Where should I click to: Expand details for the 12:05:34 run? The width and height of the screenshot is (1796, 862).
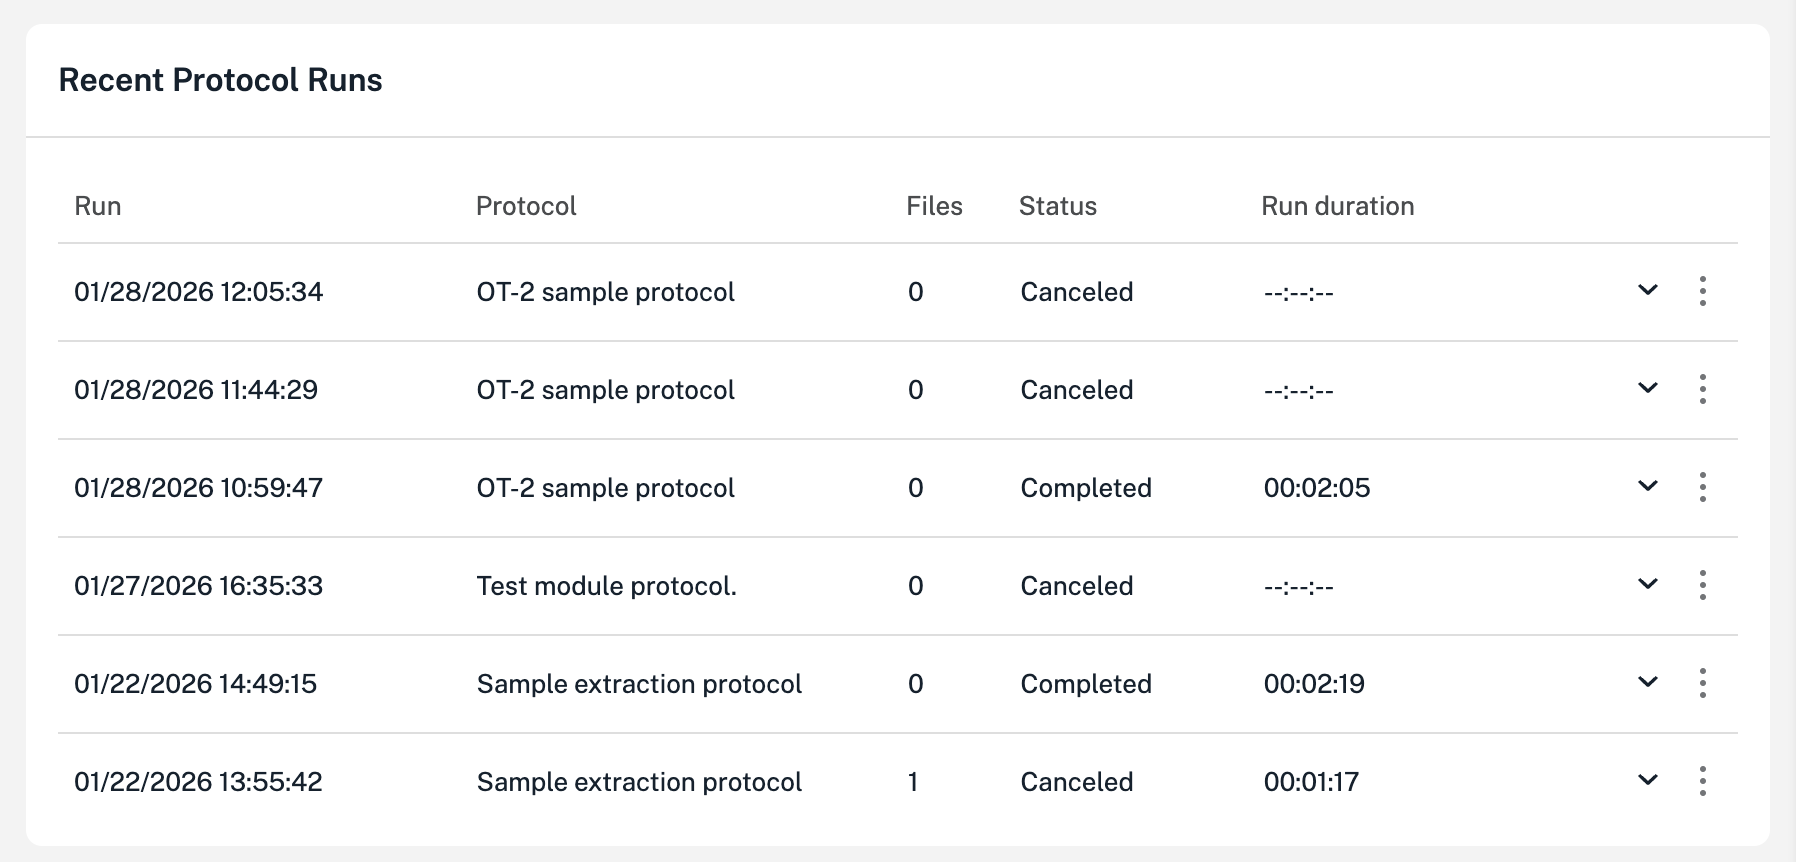1646,291
